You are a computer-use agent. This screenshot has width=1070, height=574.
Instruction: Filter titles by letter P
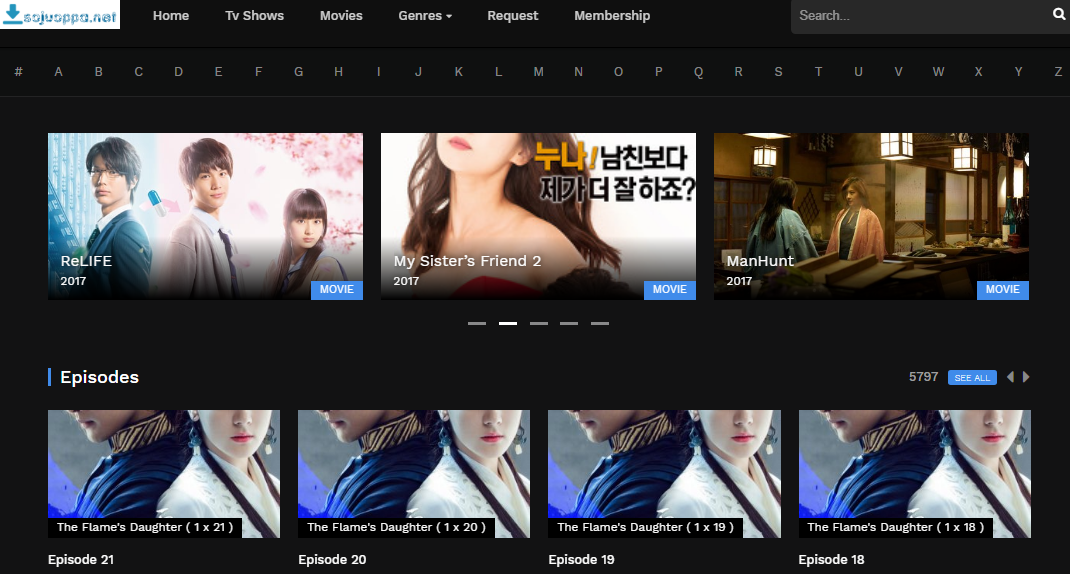pyautogui.click(x=659, y=72)
